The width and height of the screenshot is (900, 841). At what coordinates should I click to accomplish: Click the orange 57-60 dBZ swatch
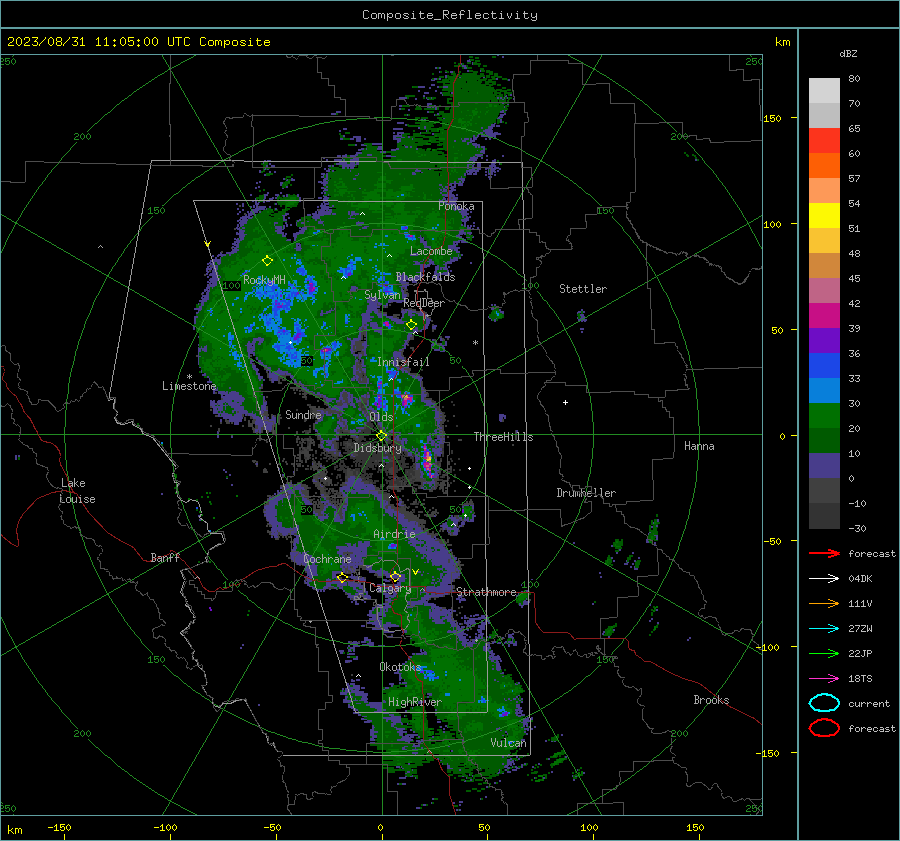click(824, 165)
